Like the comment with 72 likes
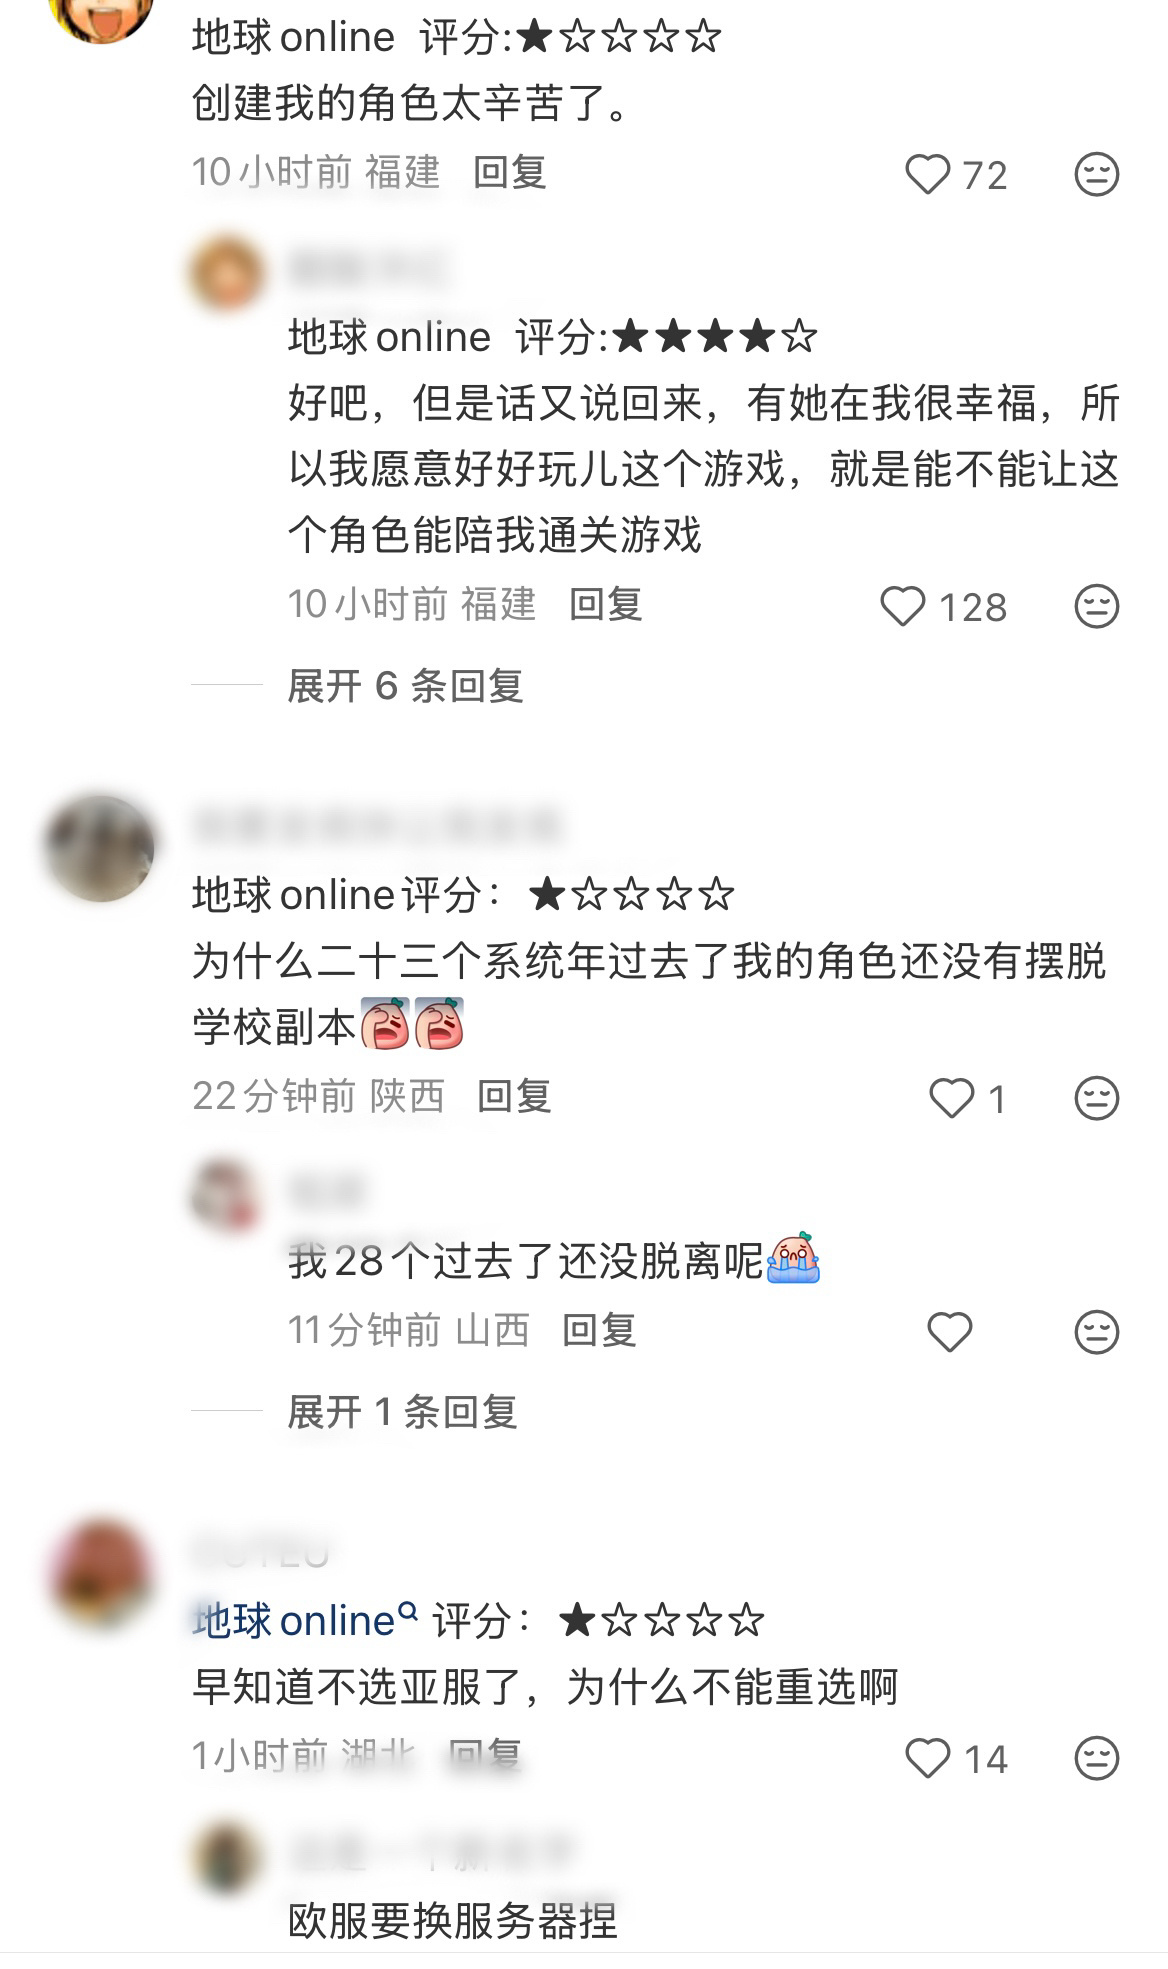This screenshot has height=1969, width=1168. [927, 175]
